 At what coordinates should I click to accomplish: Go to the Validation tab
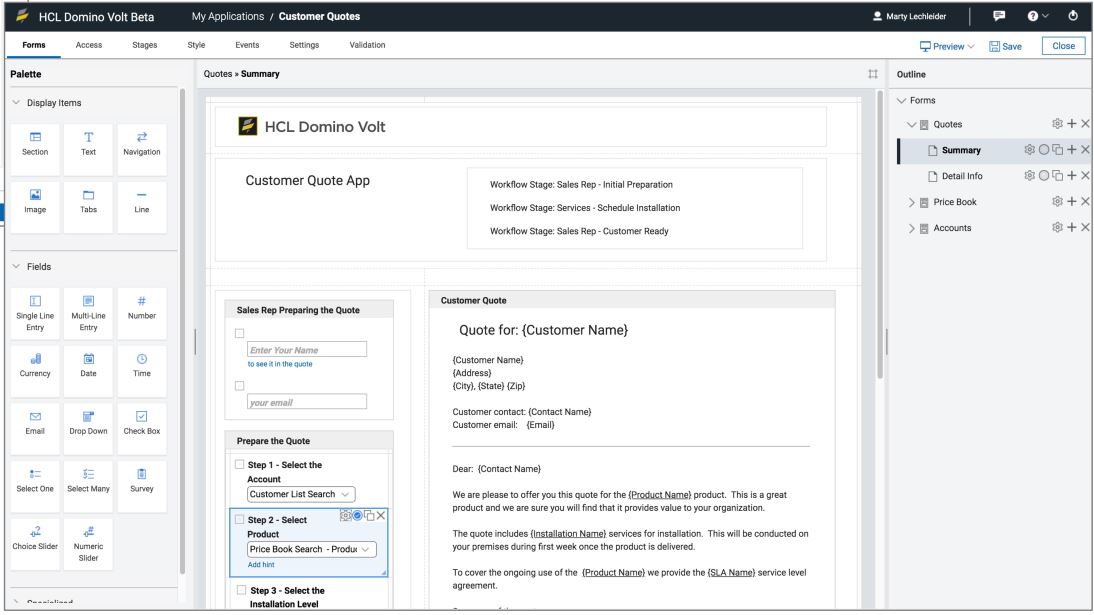coord(367,45)
